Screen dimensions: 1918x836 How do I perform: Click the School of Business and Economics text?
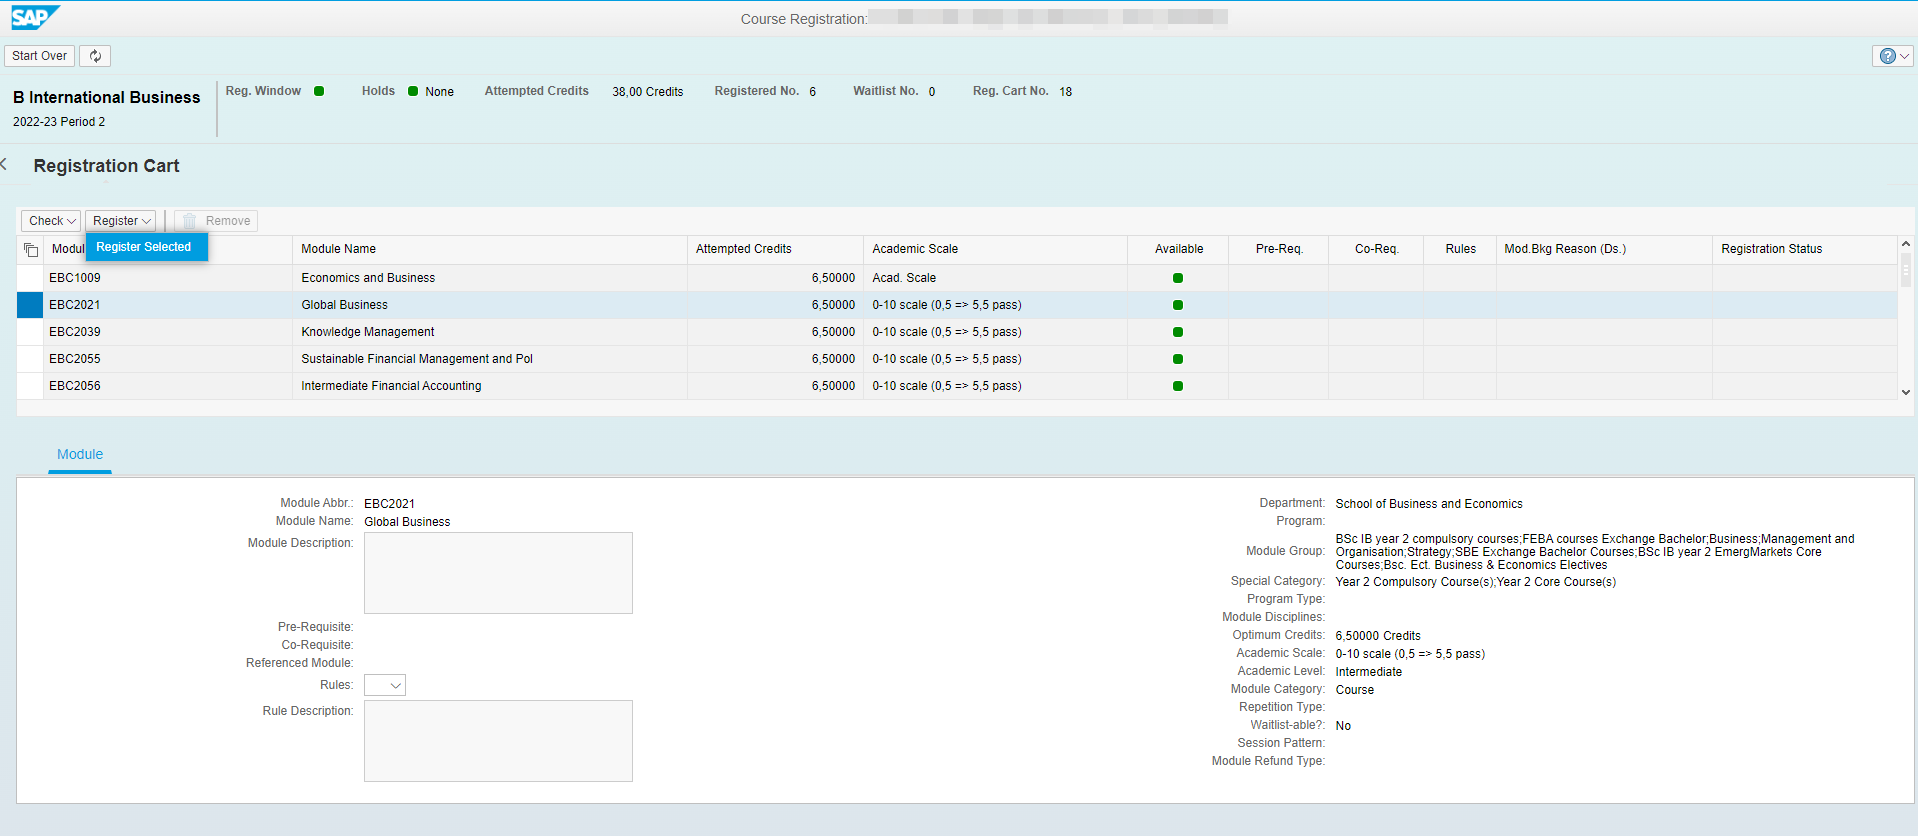[1429, 504]
